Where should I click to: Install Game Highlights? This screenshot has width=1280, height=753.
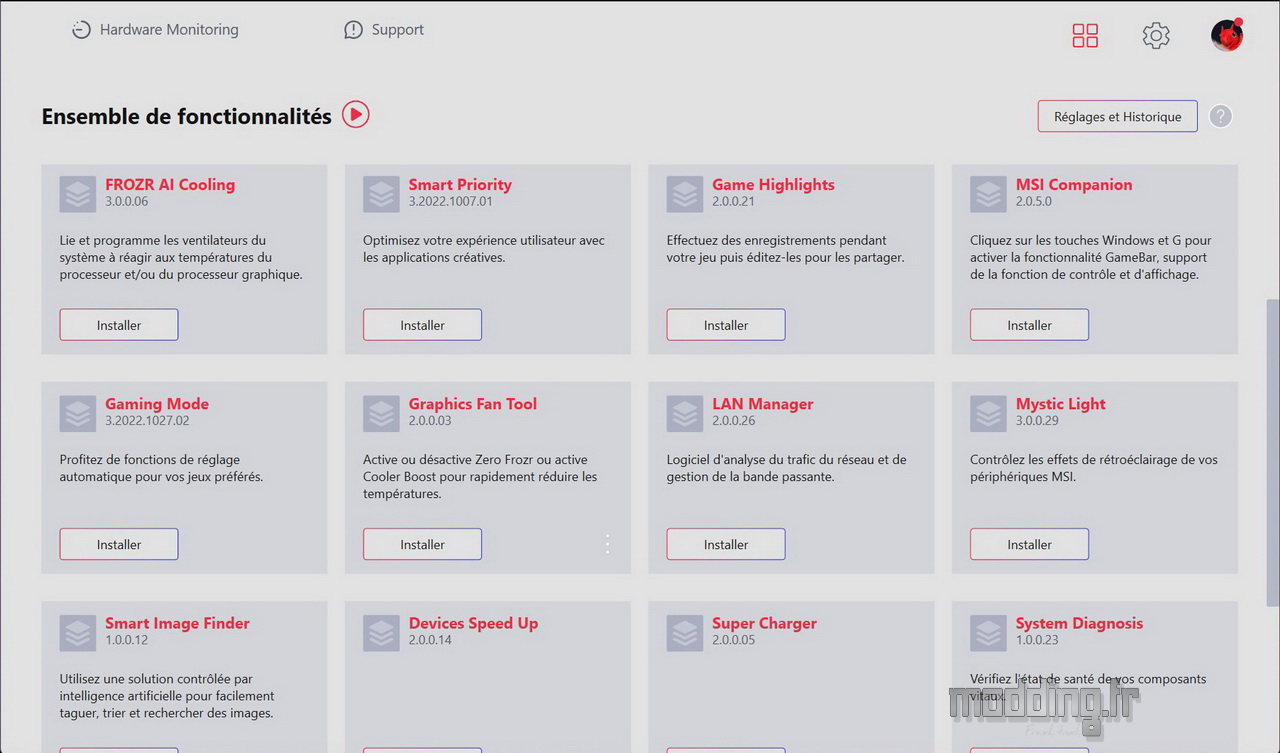(726, 325)
